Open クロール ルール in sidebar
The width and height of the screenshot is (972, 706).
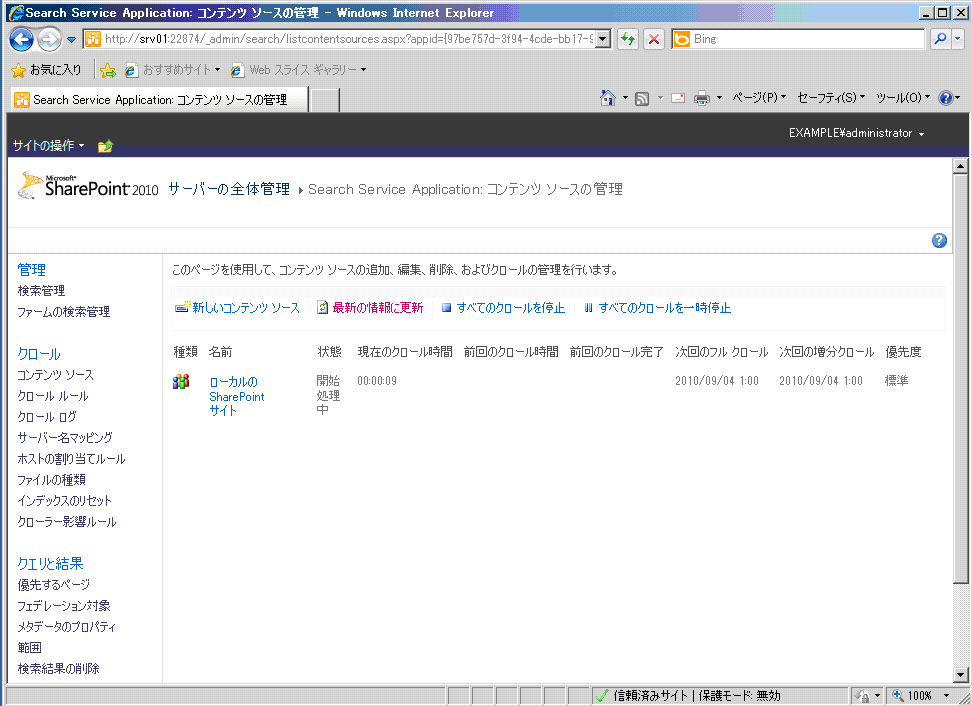pos(53,396)
